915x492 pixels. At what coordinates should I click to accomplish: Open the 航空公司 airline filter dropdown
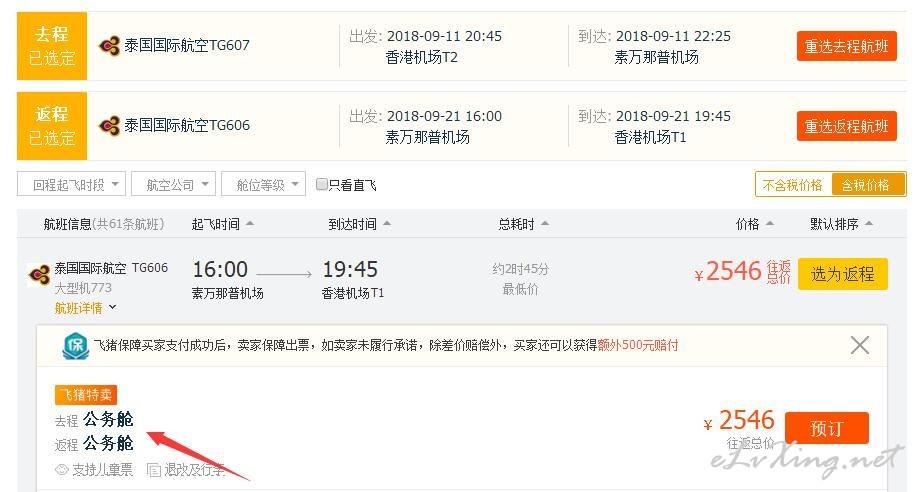[x=173, y=184]
